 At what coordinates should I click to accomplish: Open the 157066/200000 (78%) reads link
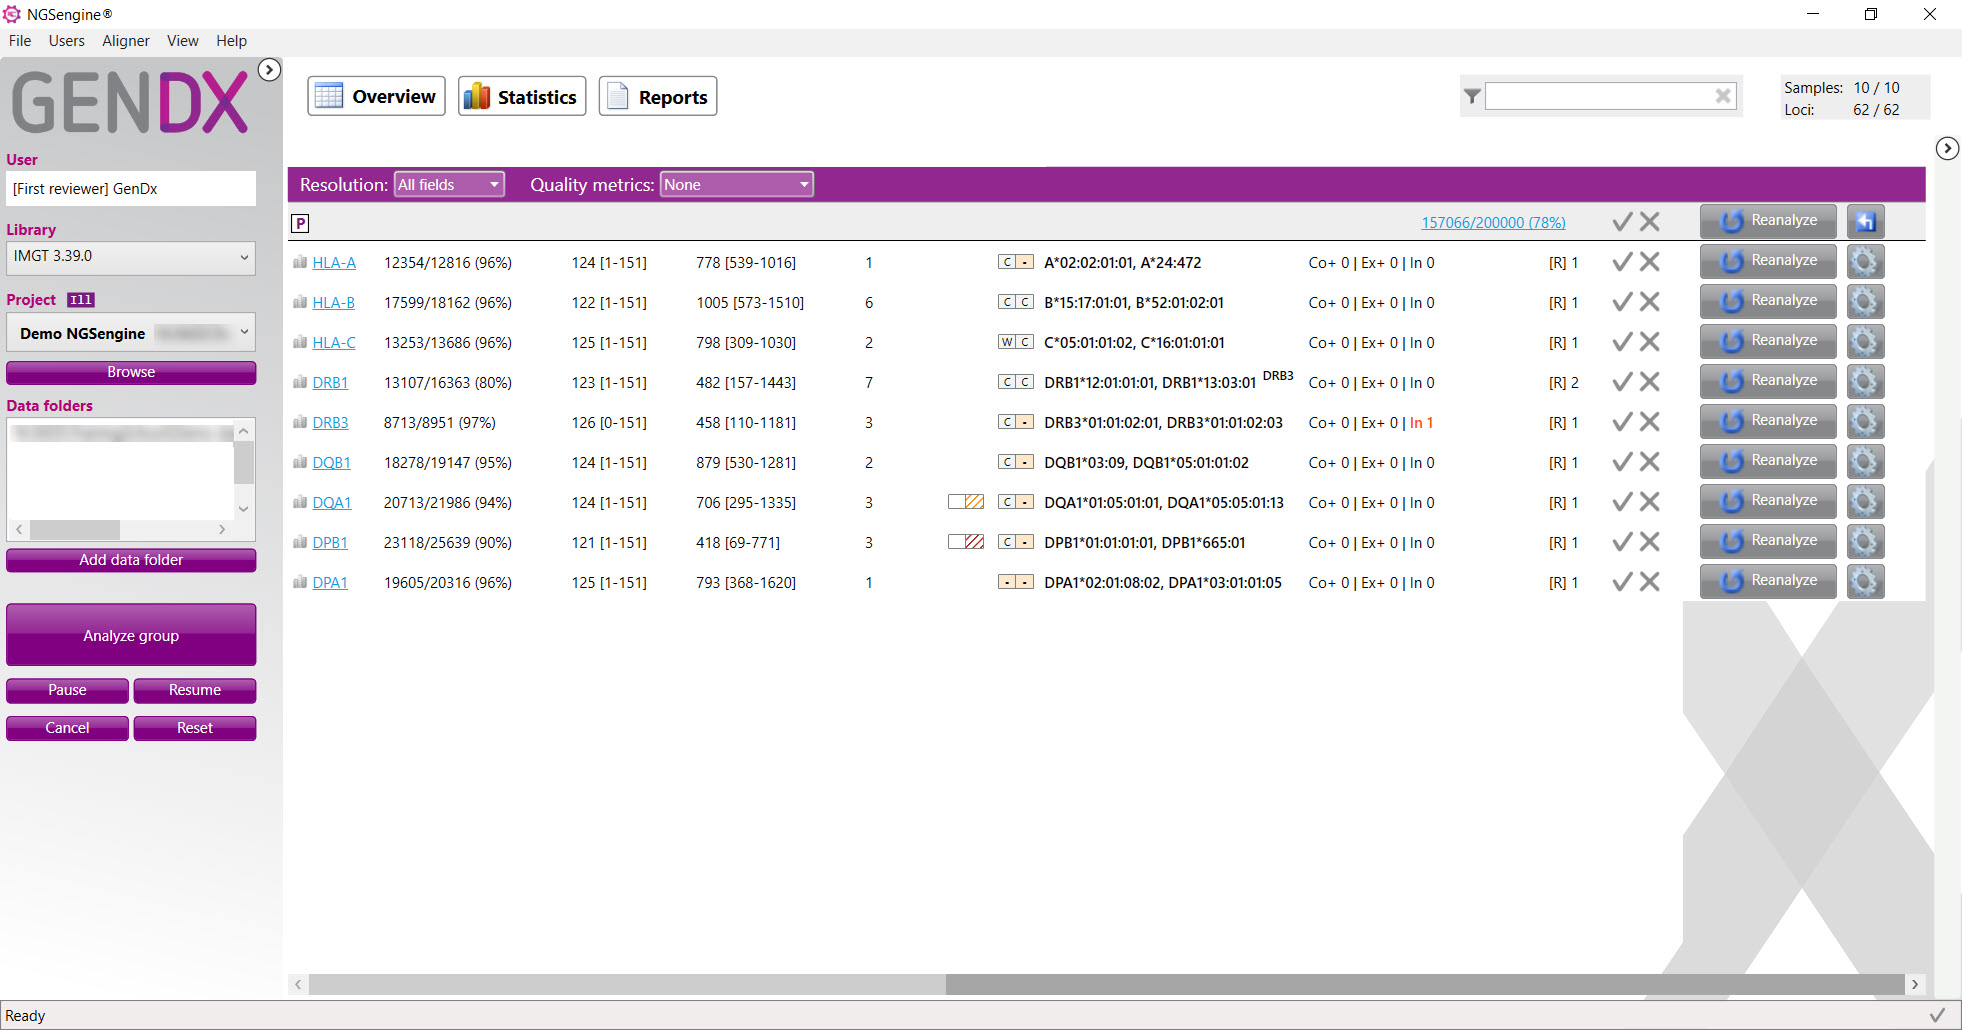pos(1494,223)
